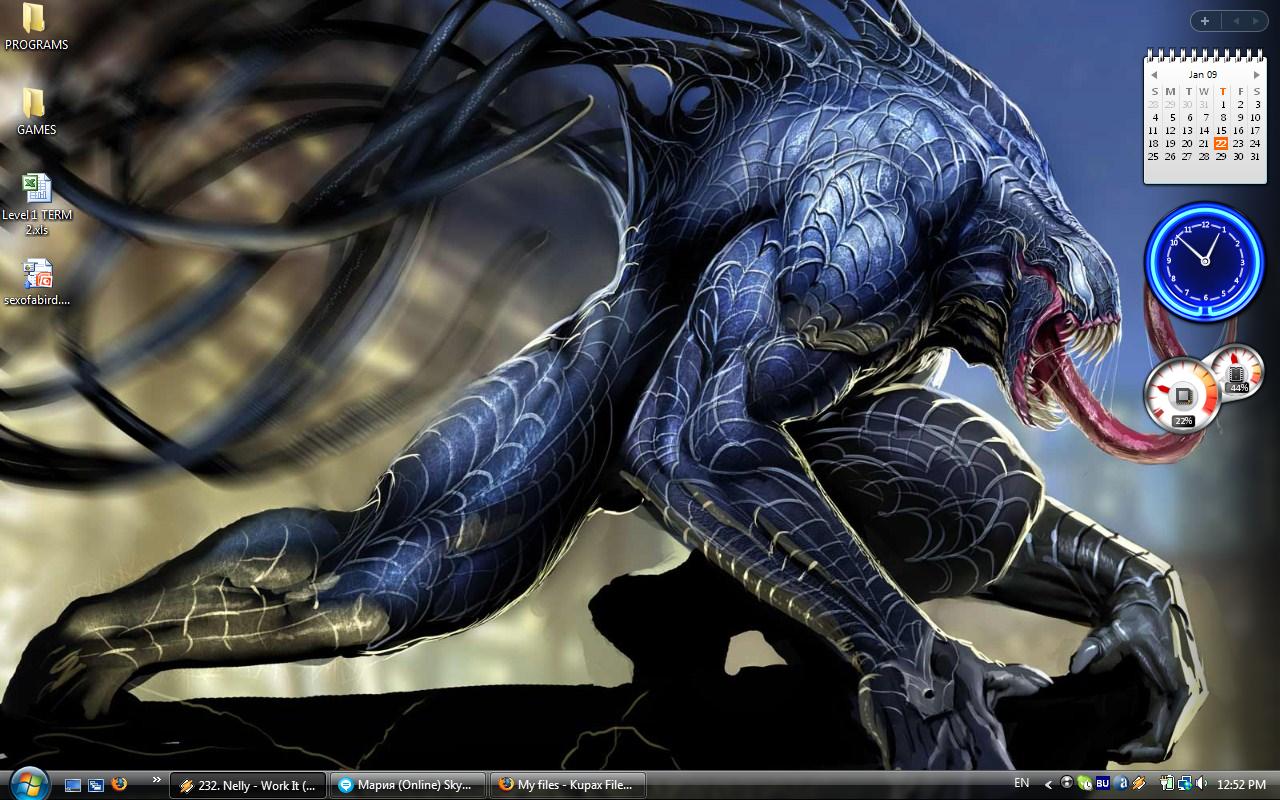Open the Level 1 TERM 2.xls spreadsheet
The image size is (1280, 800).
coord(34,190)
